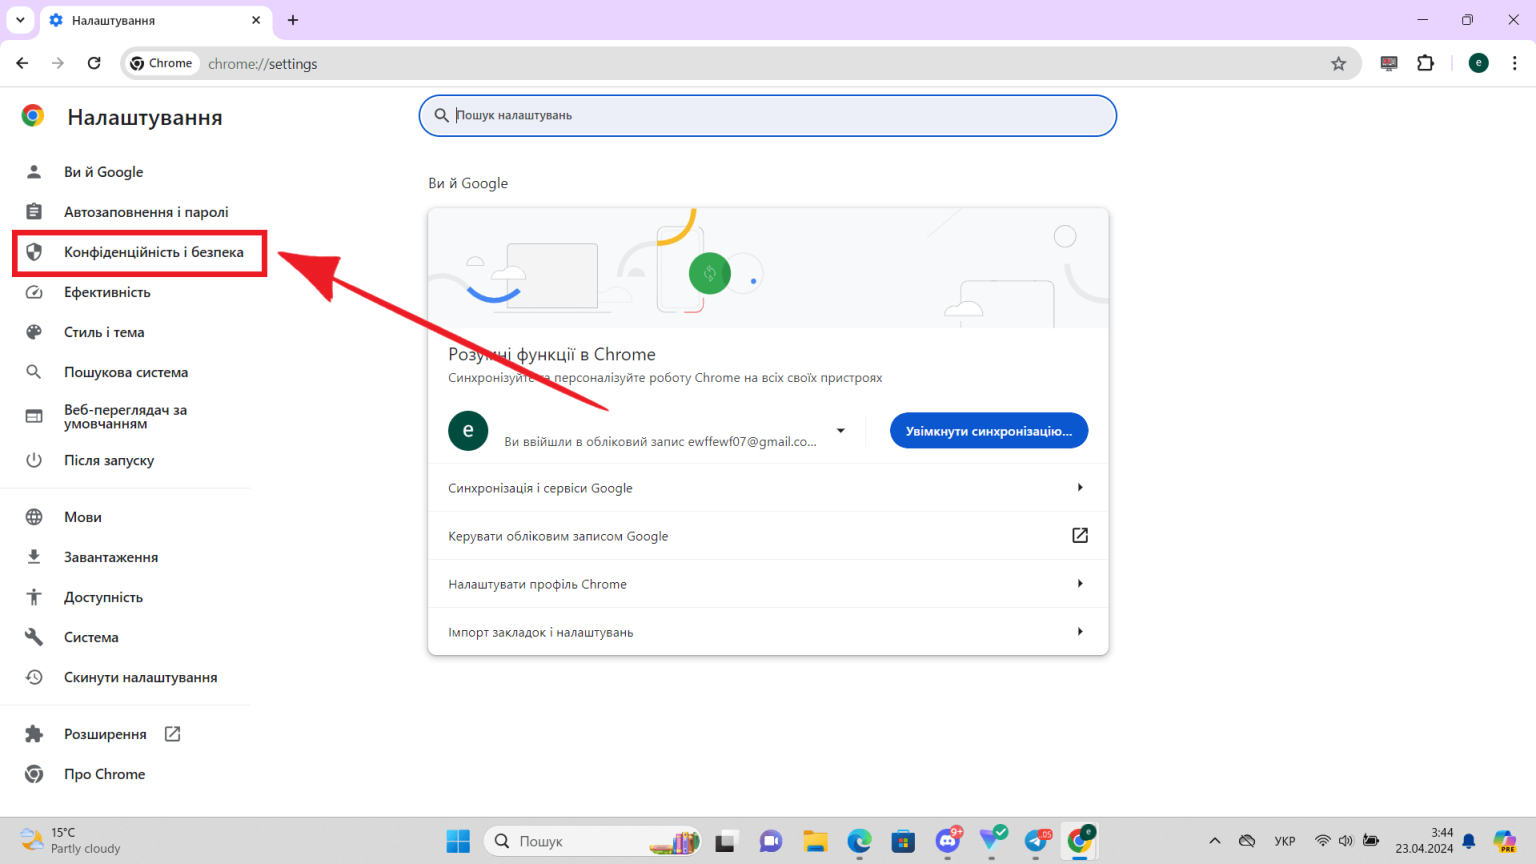This screenshot has height=864, width=1536.
Task: Open the Chrome three-dot menu
Action: click(1514, 62)
